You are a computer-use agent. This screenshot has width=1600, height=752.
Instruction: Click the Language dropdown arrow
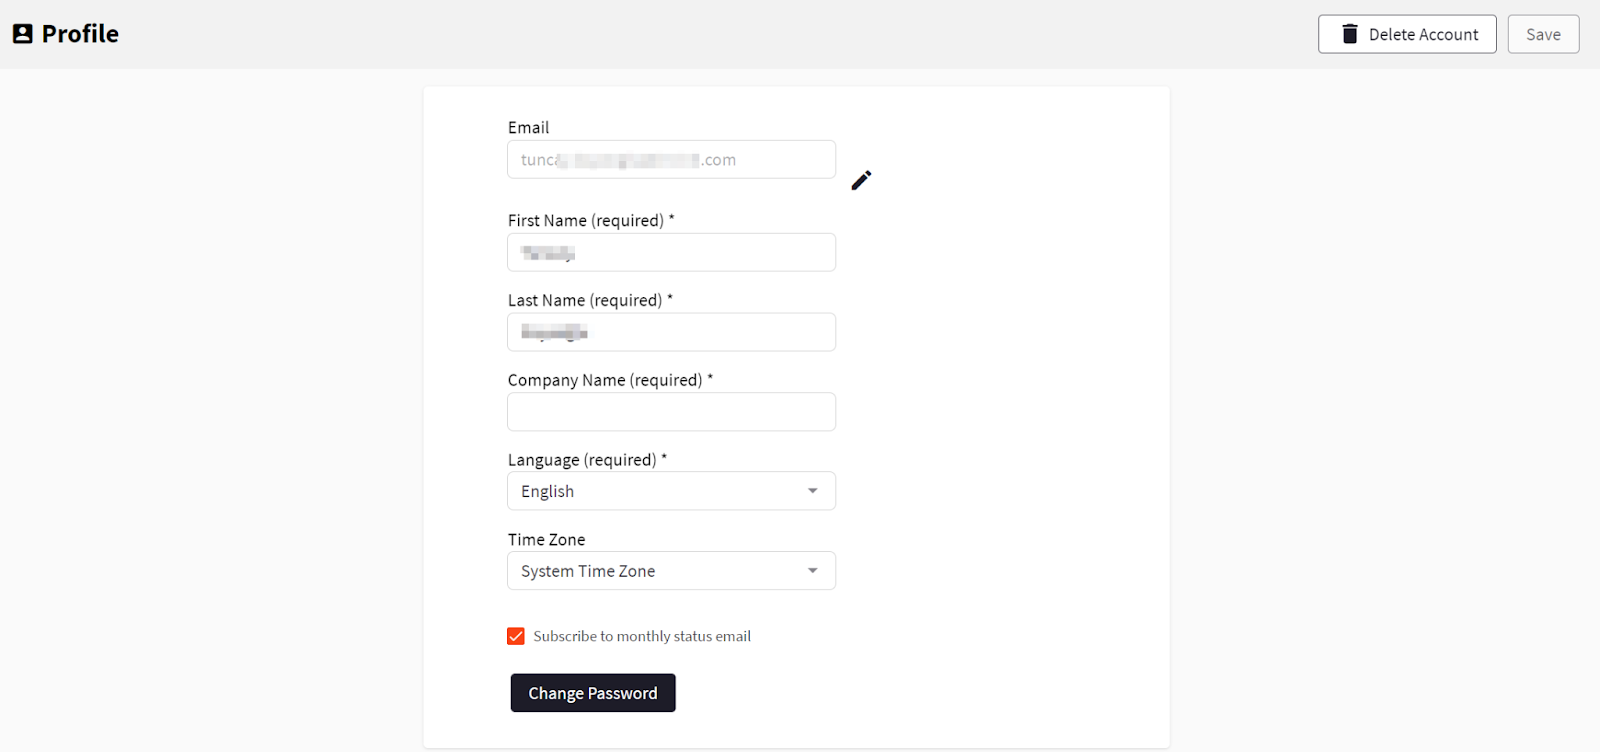[x=813, y=491]
